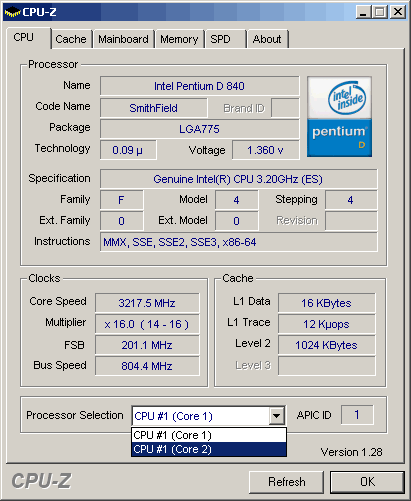Go to the SPD tab
Viewport: 411px width, 501px height.
point(225,39)
